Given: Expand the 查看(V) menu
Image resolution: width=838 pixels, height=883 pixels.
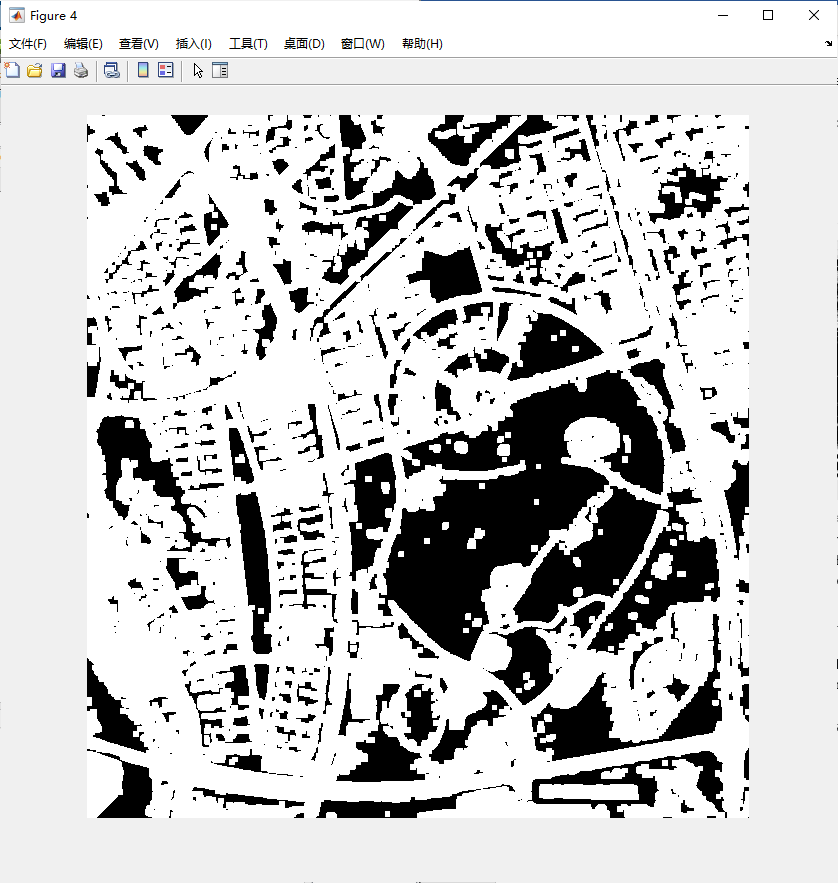Looking at the screenshot, I should click(x=138, y=44).
